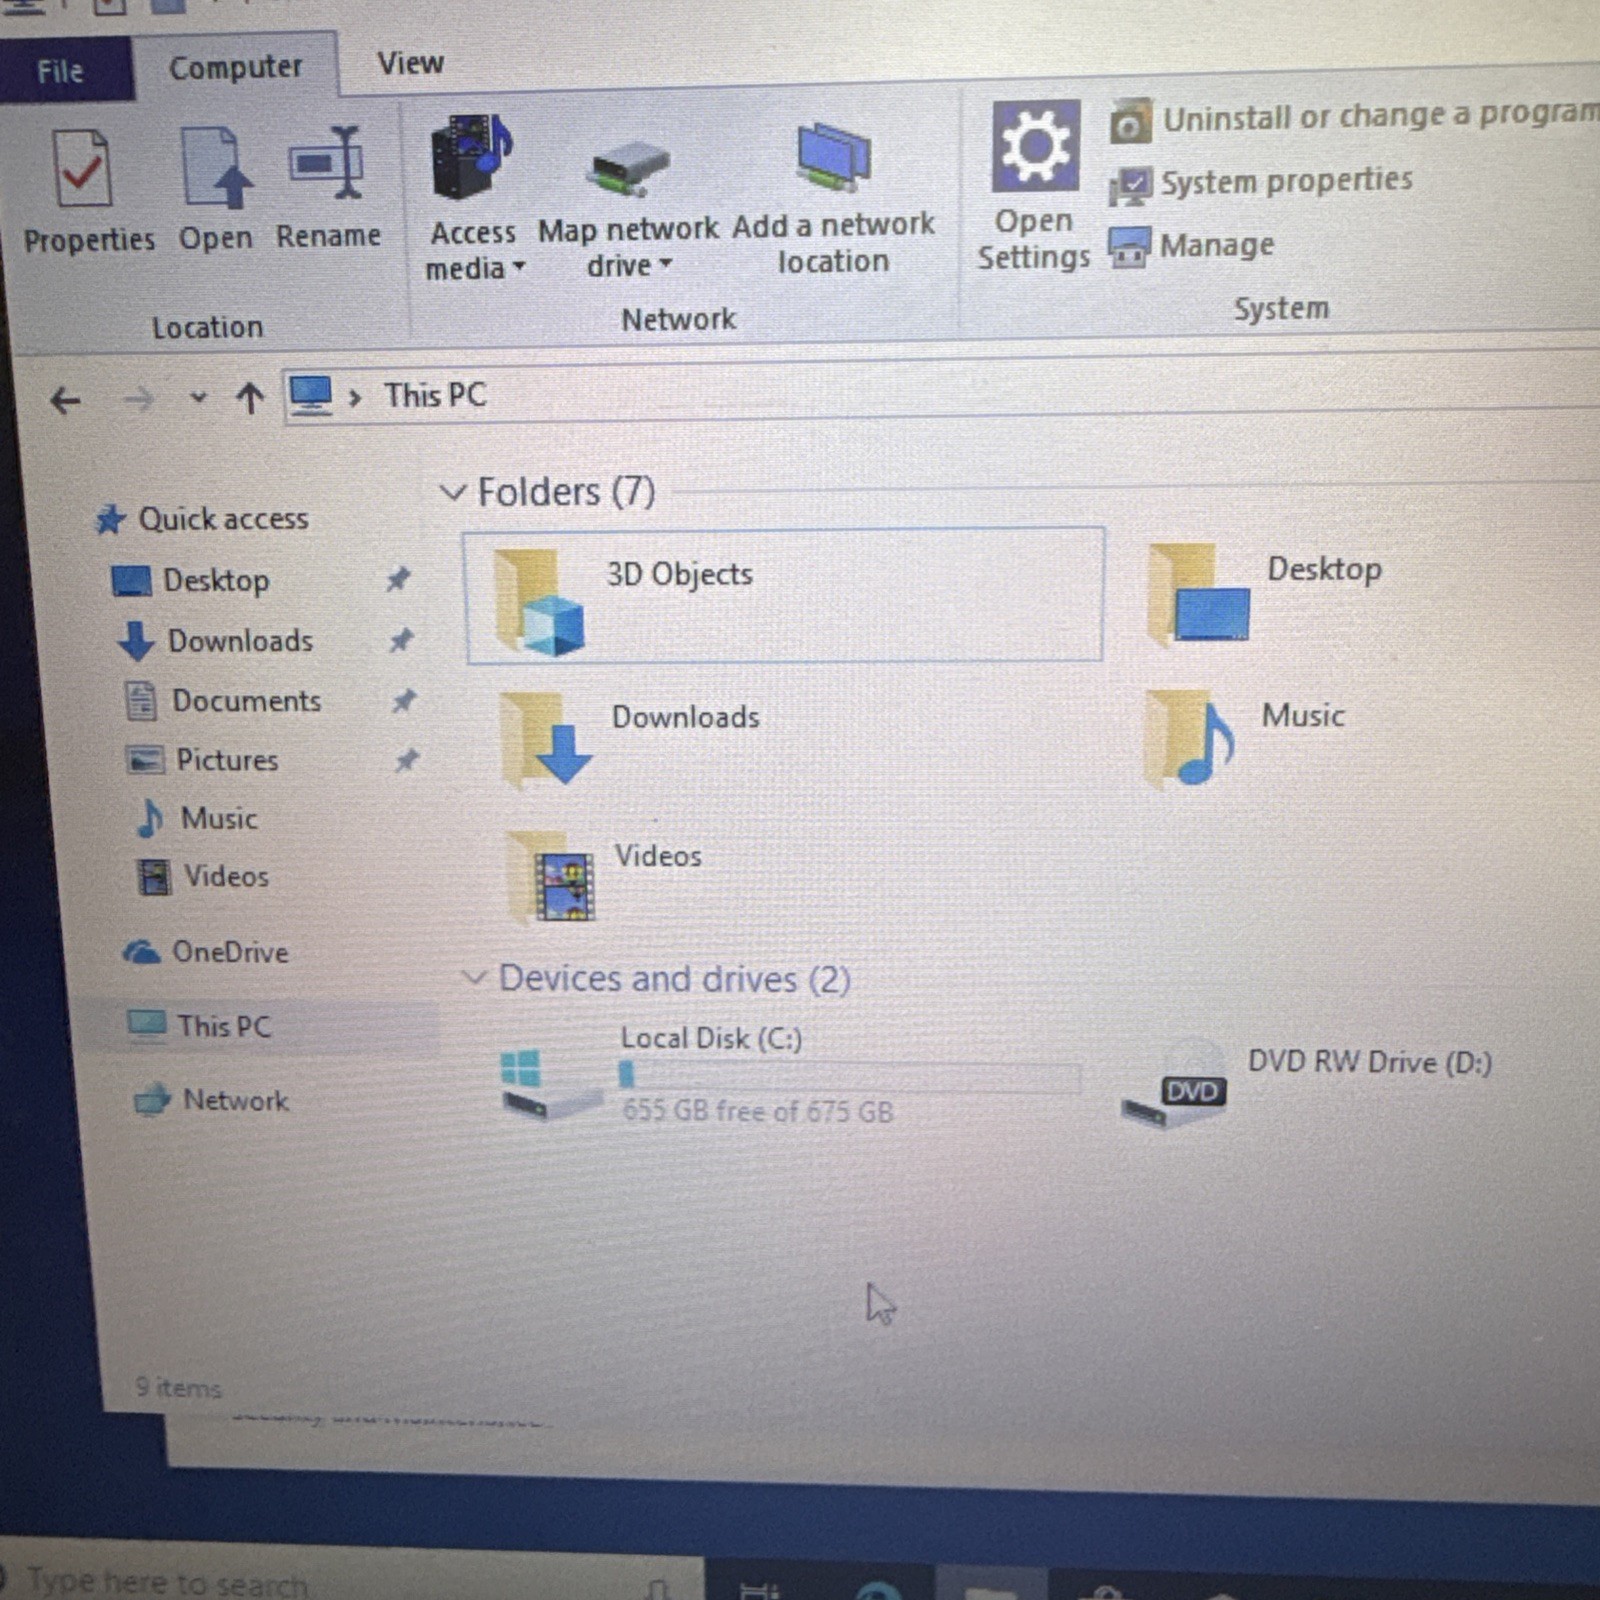Viewport: 1600px width, 1600px height.
Task: Select OneDrive in the navigation pane
Action: [x=206, y=952]
